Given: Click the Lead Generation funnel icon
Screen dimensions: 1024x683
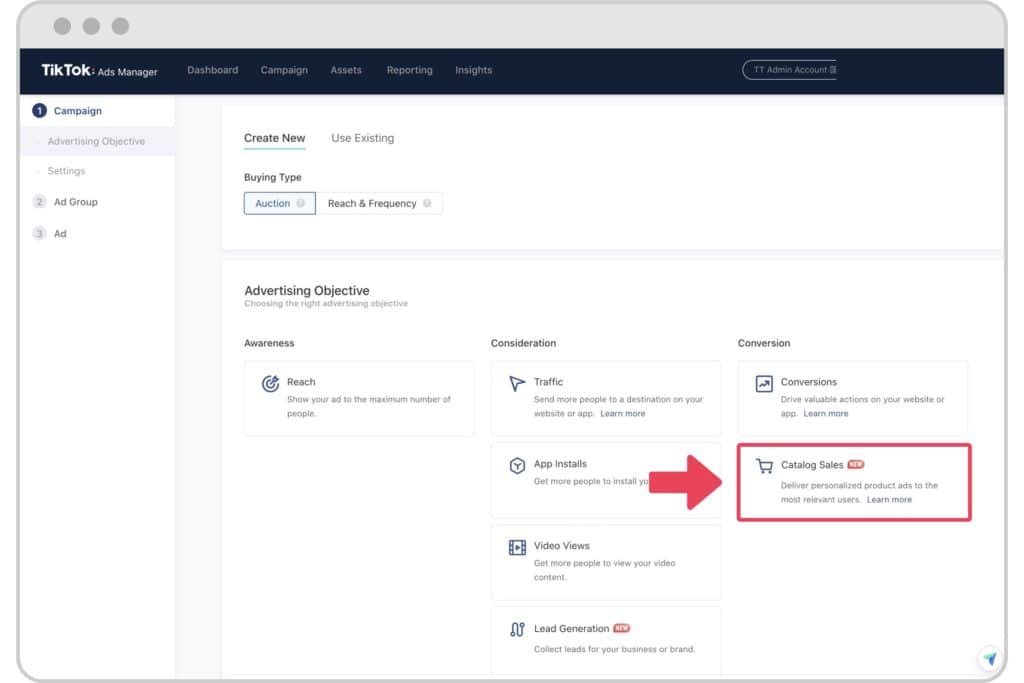Looking at the screenshot, I should [x=517, y=629].
